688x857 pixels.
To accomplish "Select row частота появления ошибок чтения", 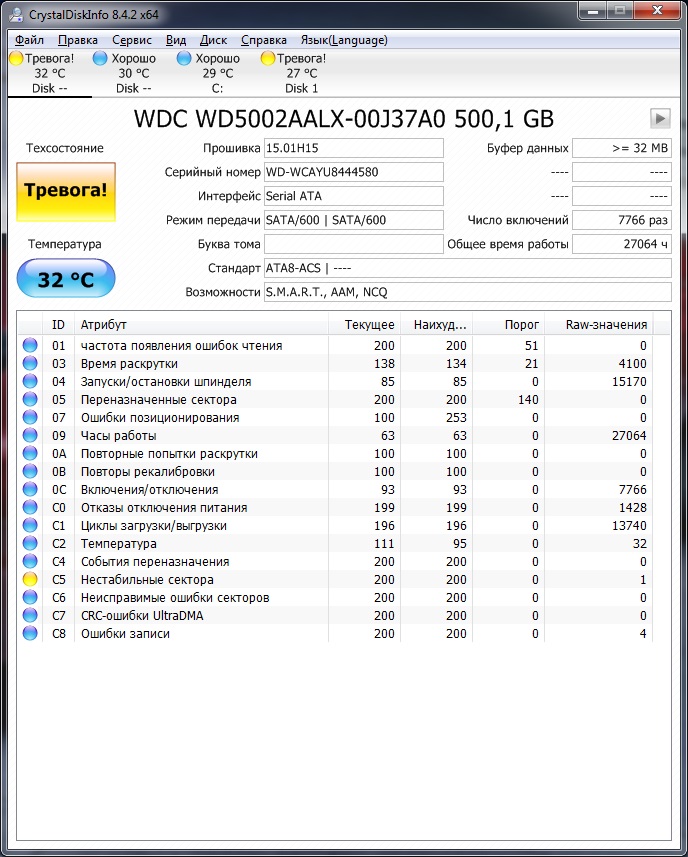I will [x=336, y=345].
